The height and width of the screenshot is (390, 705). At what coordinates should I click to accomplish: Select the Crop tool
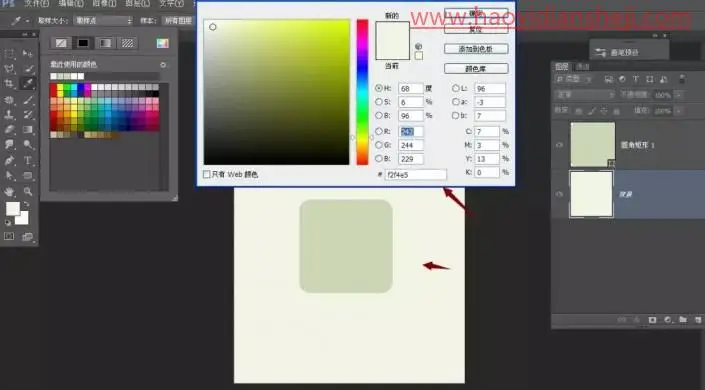pyautogui.click(x=9, y=83)
